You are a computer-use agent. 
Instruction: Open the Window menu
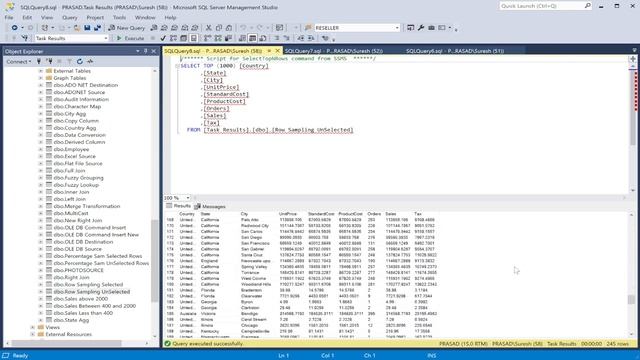145,18
